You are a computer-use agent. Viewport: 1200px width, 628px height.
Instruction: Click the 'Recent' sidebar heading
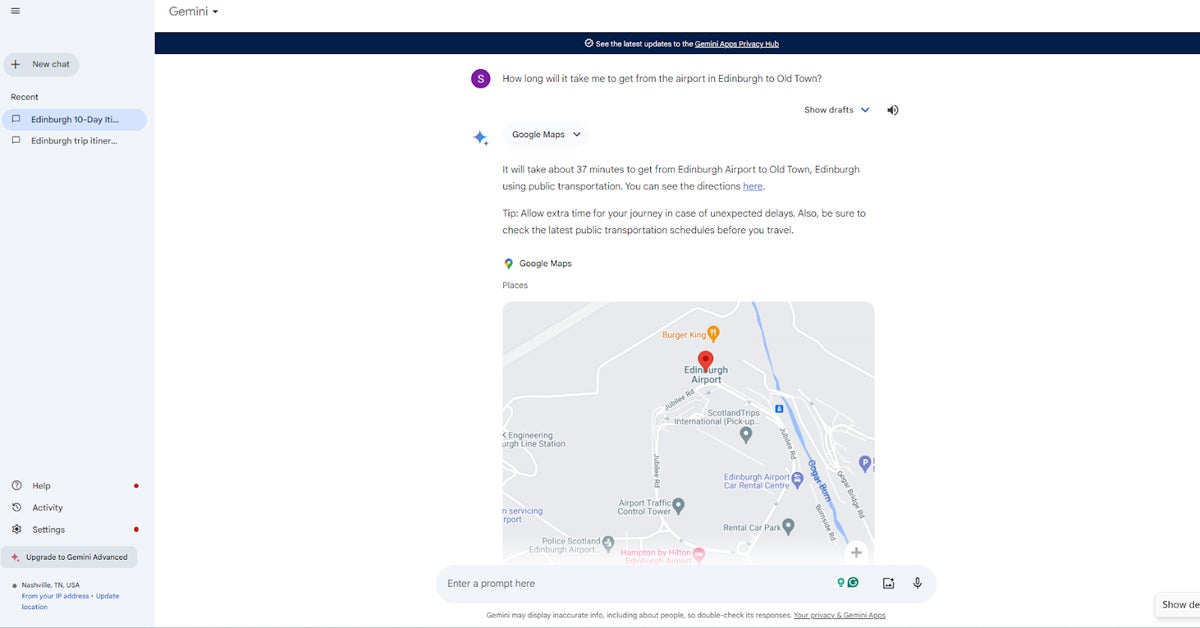click(25, 97)
